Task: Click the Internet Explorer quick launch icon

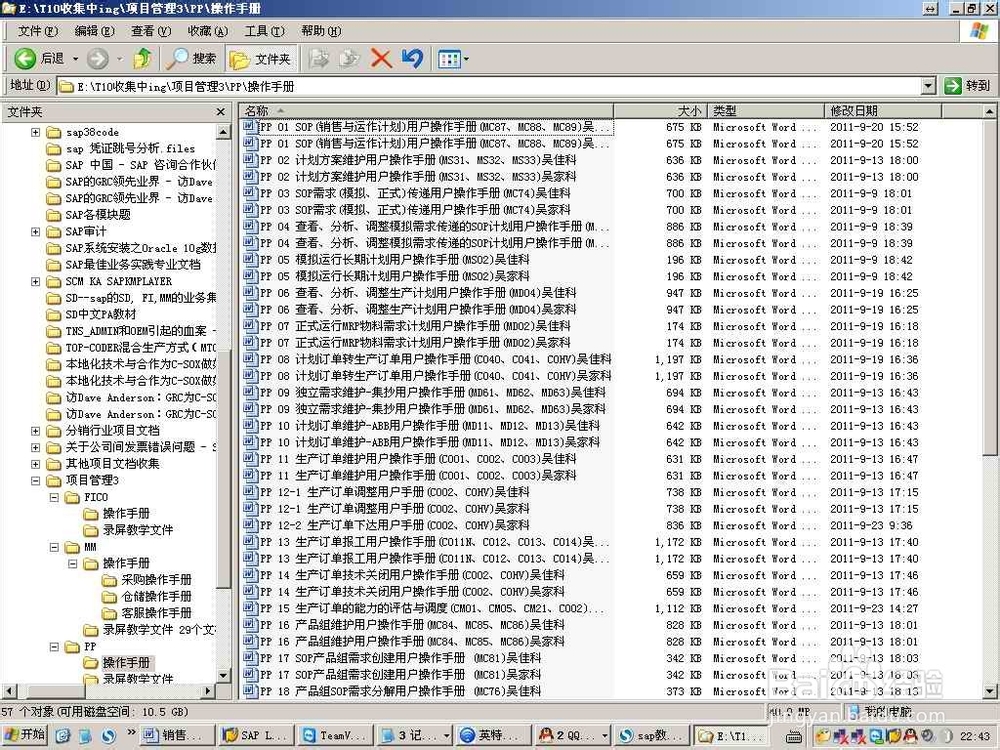Action: tap(62, 735)
